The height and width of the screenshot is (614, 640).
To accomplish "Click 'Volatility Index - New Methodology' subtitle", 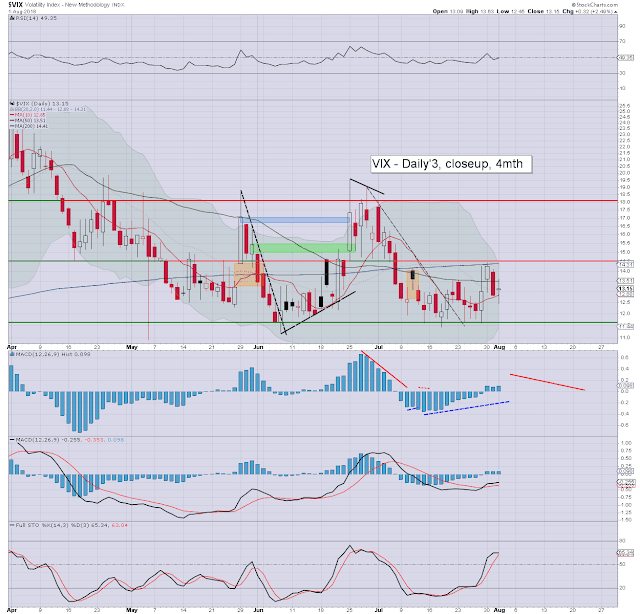I will (68, 5).
